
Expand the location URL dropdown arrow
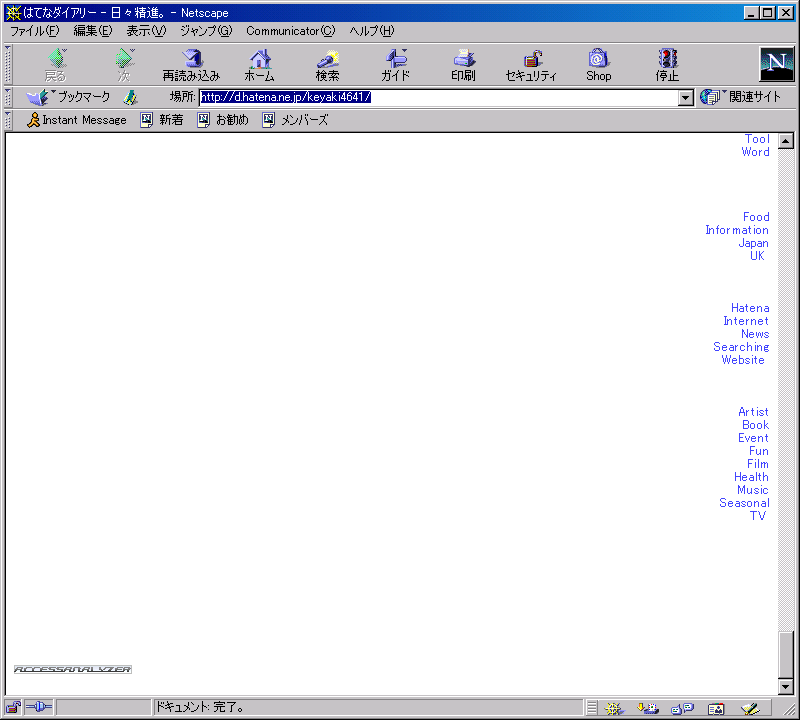(x=686, y=97)
